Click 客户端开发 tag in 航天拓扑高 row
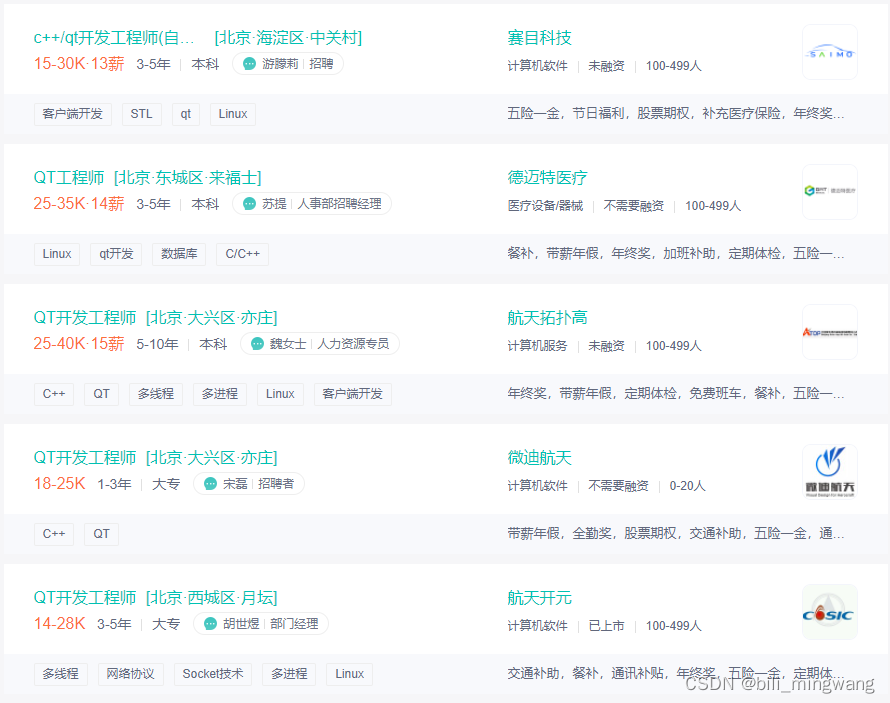The image size is (890, 703). (x=352, y=394)
